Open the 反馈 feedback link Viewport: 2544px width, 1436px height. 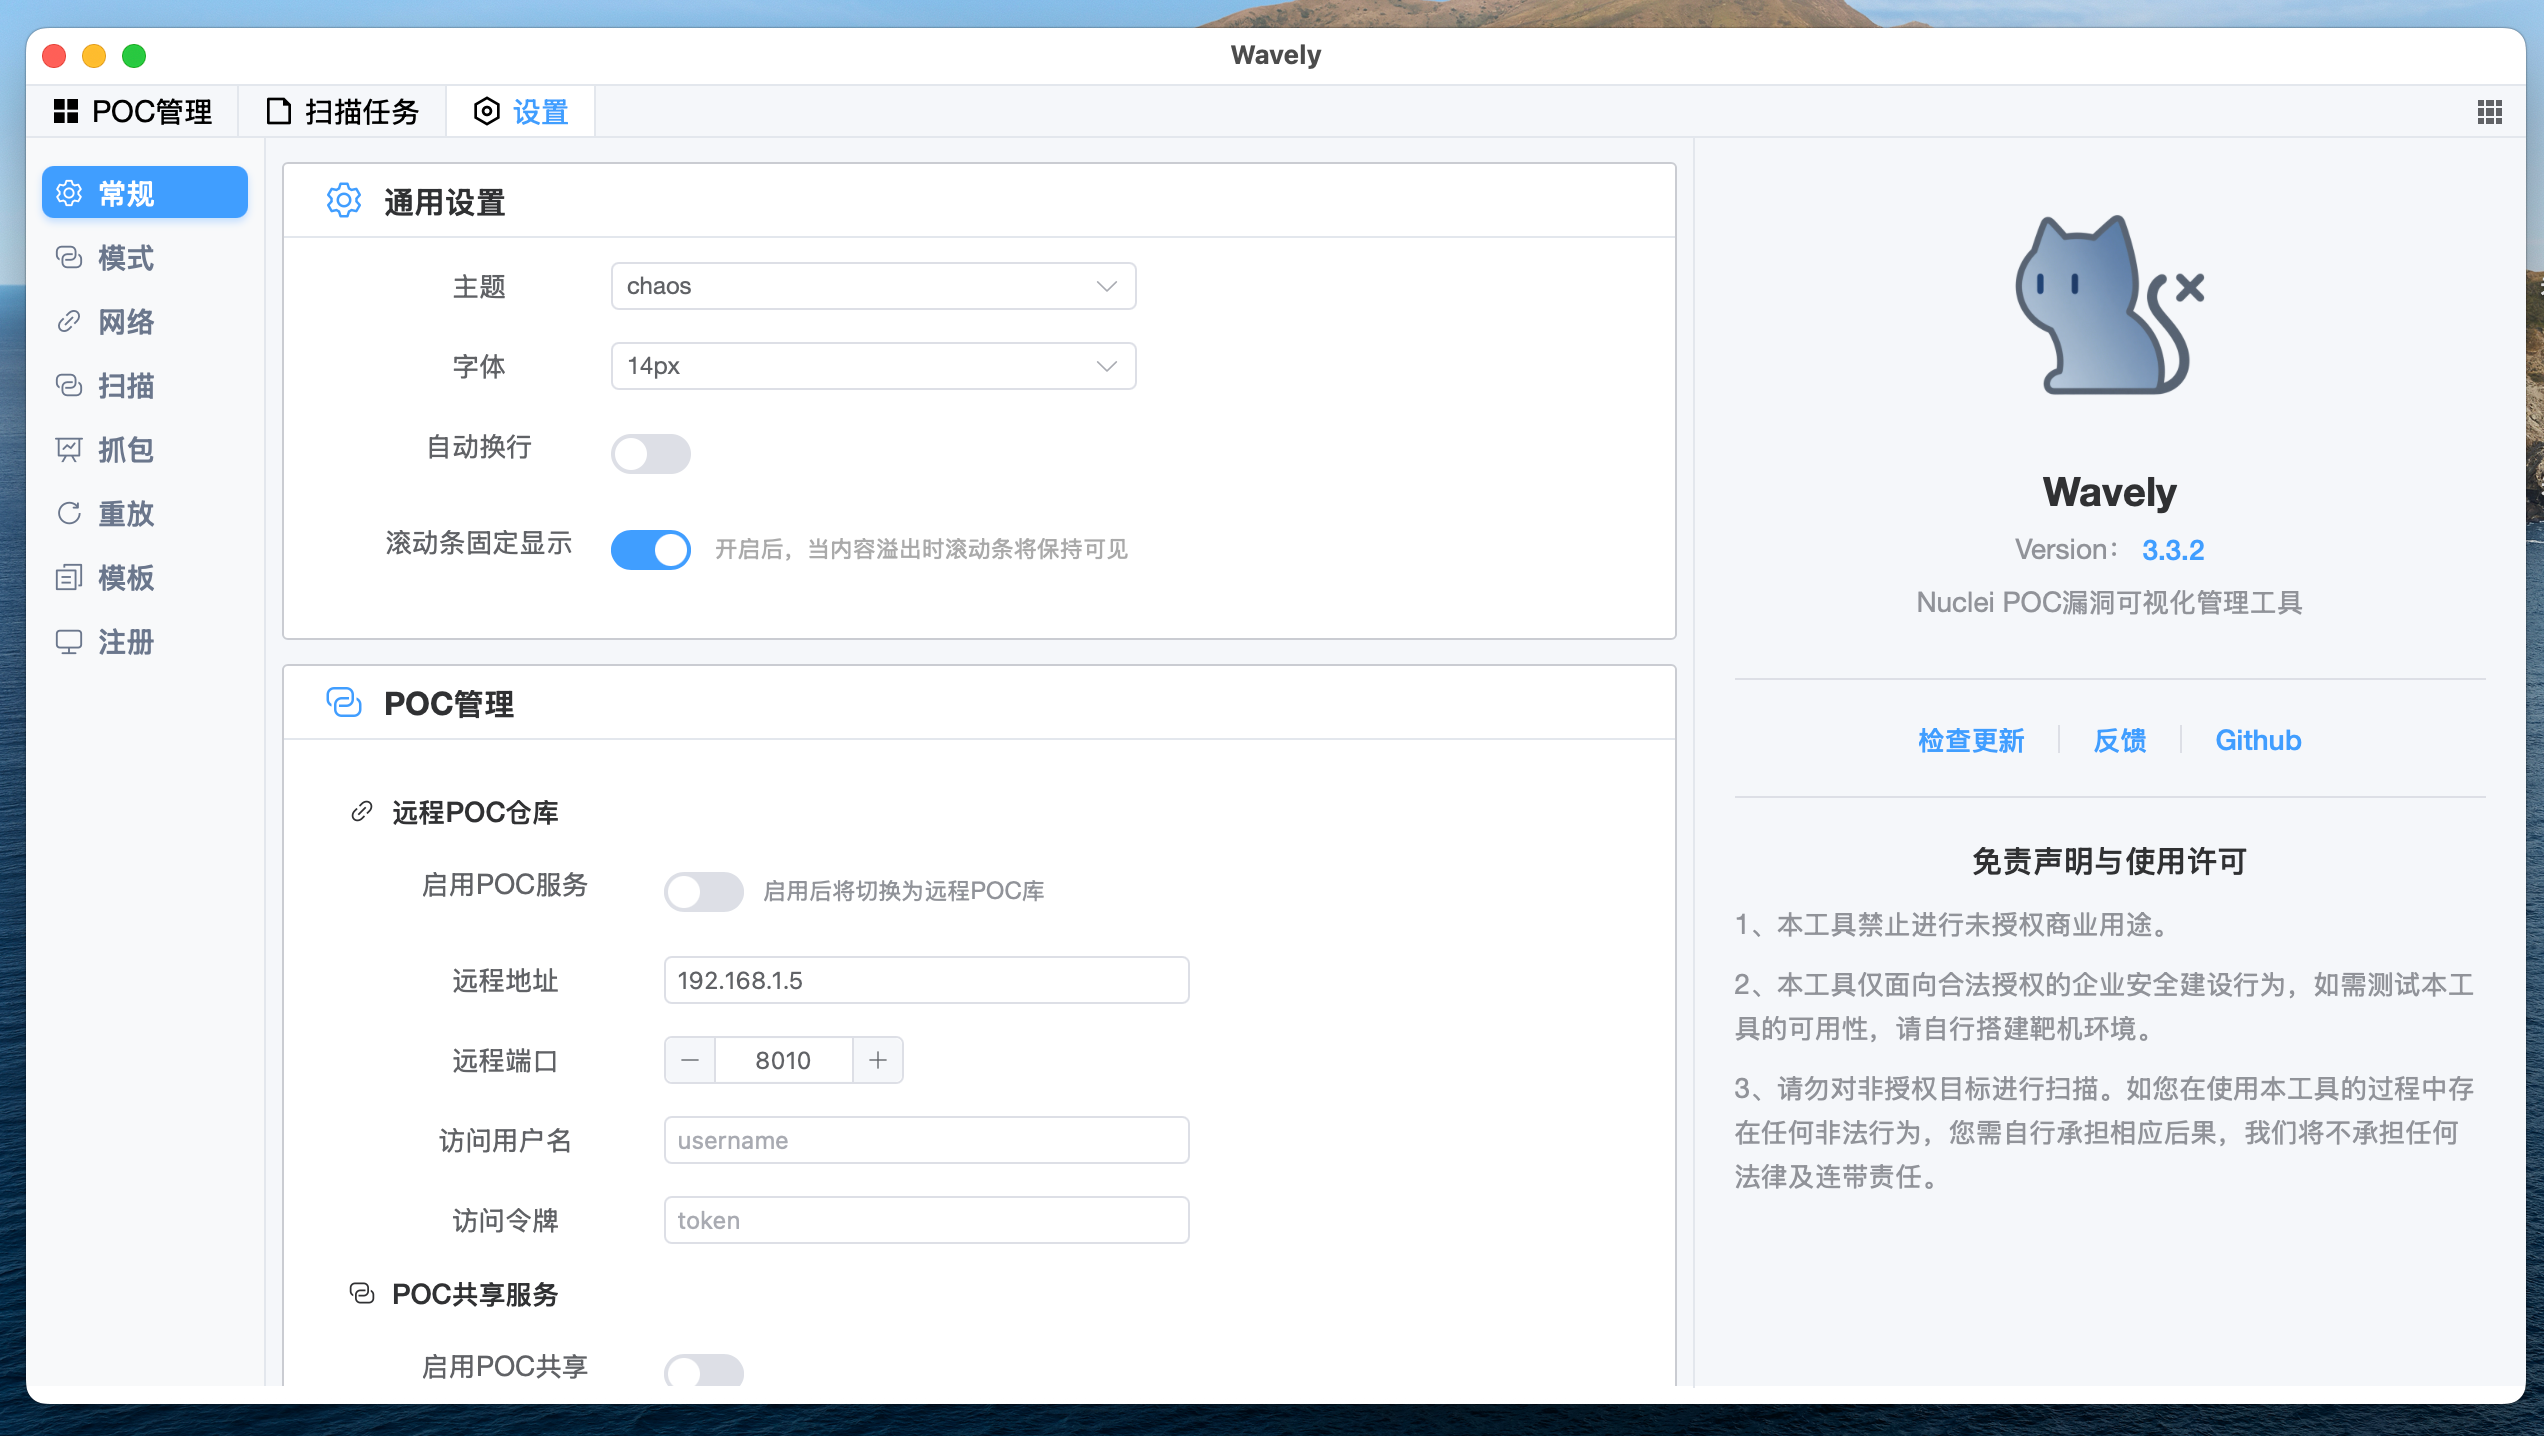point(2120,740)
